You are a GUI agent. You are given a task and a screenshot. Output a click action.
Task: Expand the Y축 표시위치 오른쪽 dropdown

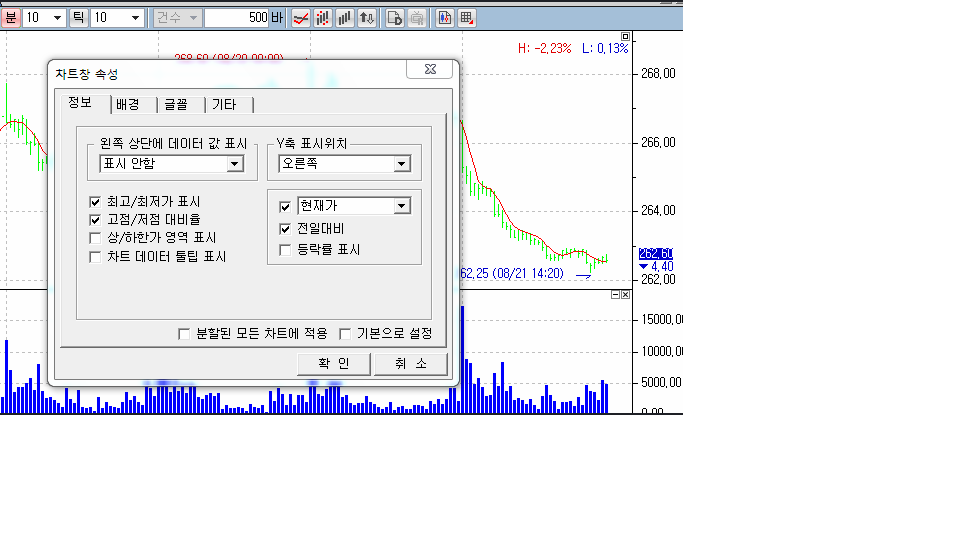click(x=401, y=164)
